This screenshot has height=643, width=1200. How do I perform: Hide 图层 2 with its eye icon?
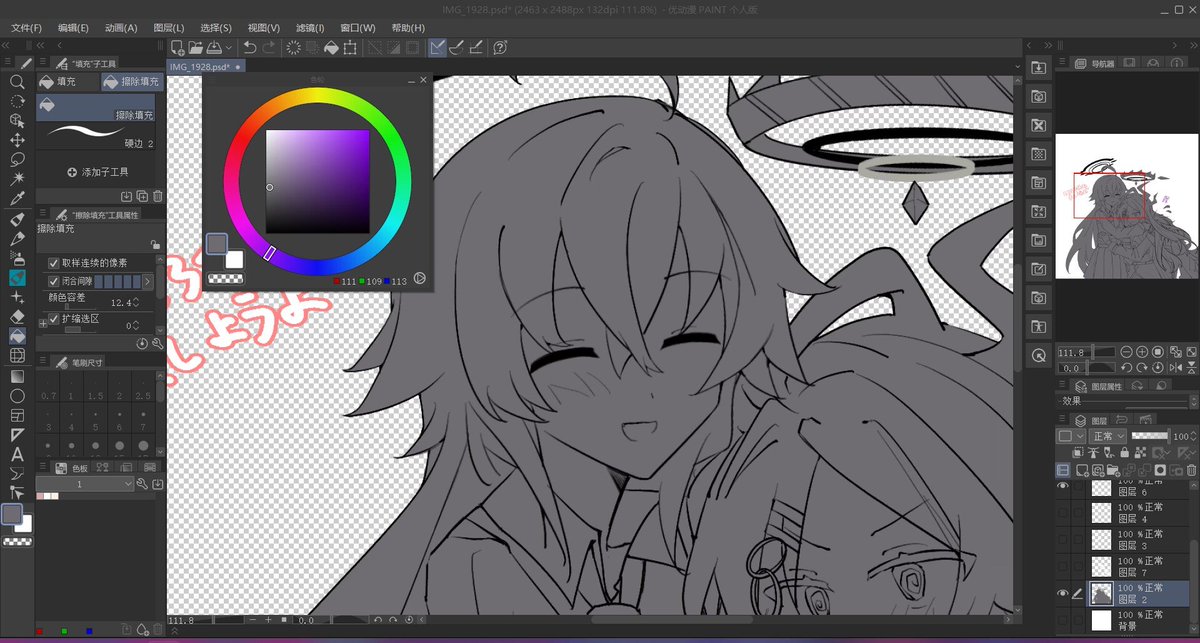pos(1063,593)
